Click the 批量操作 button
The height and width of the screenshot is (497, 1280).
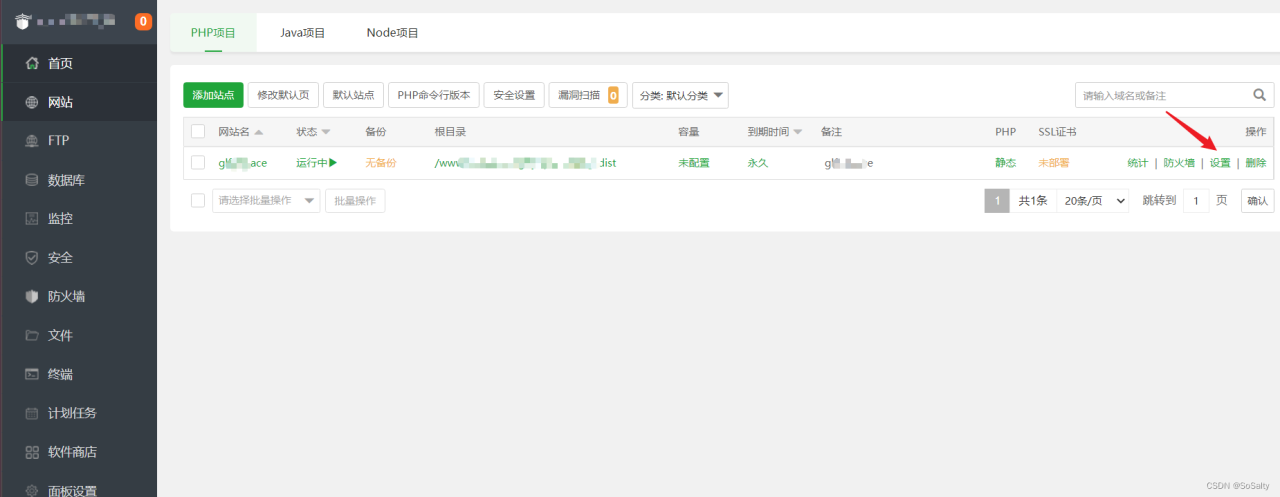pos(355,200)
